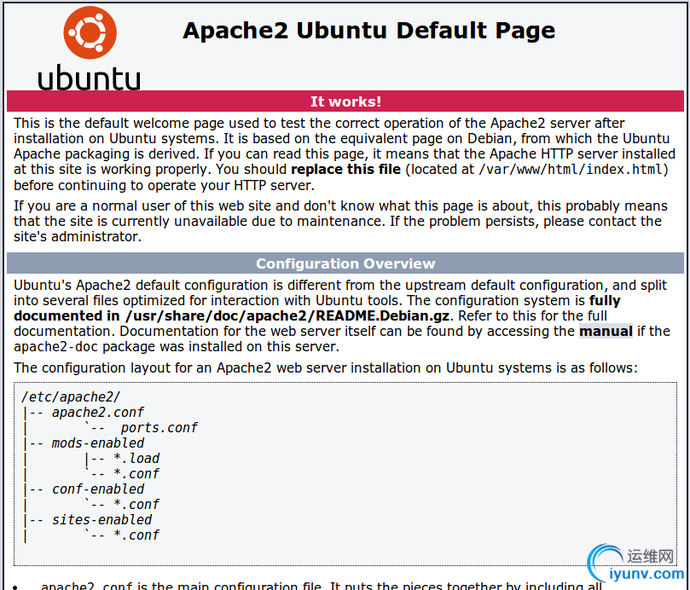Click the Apache2 Ubuntu Default Page heading
The height and width of the screenshot is (590, 690).
coord(369,30)
